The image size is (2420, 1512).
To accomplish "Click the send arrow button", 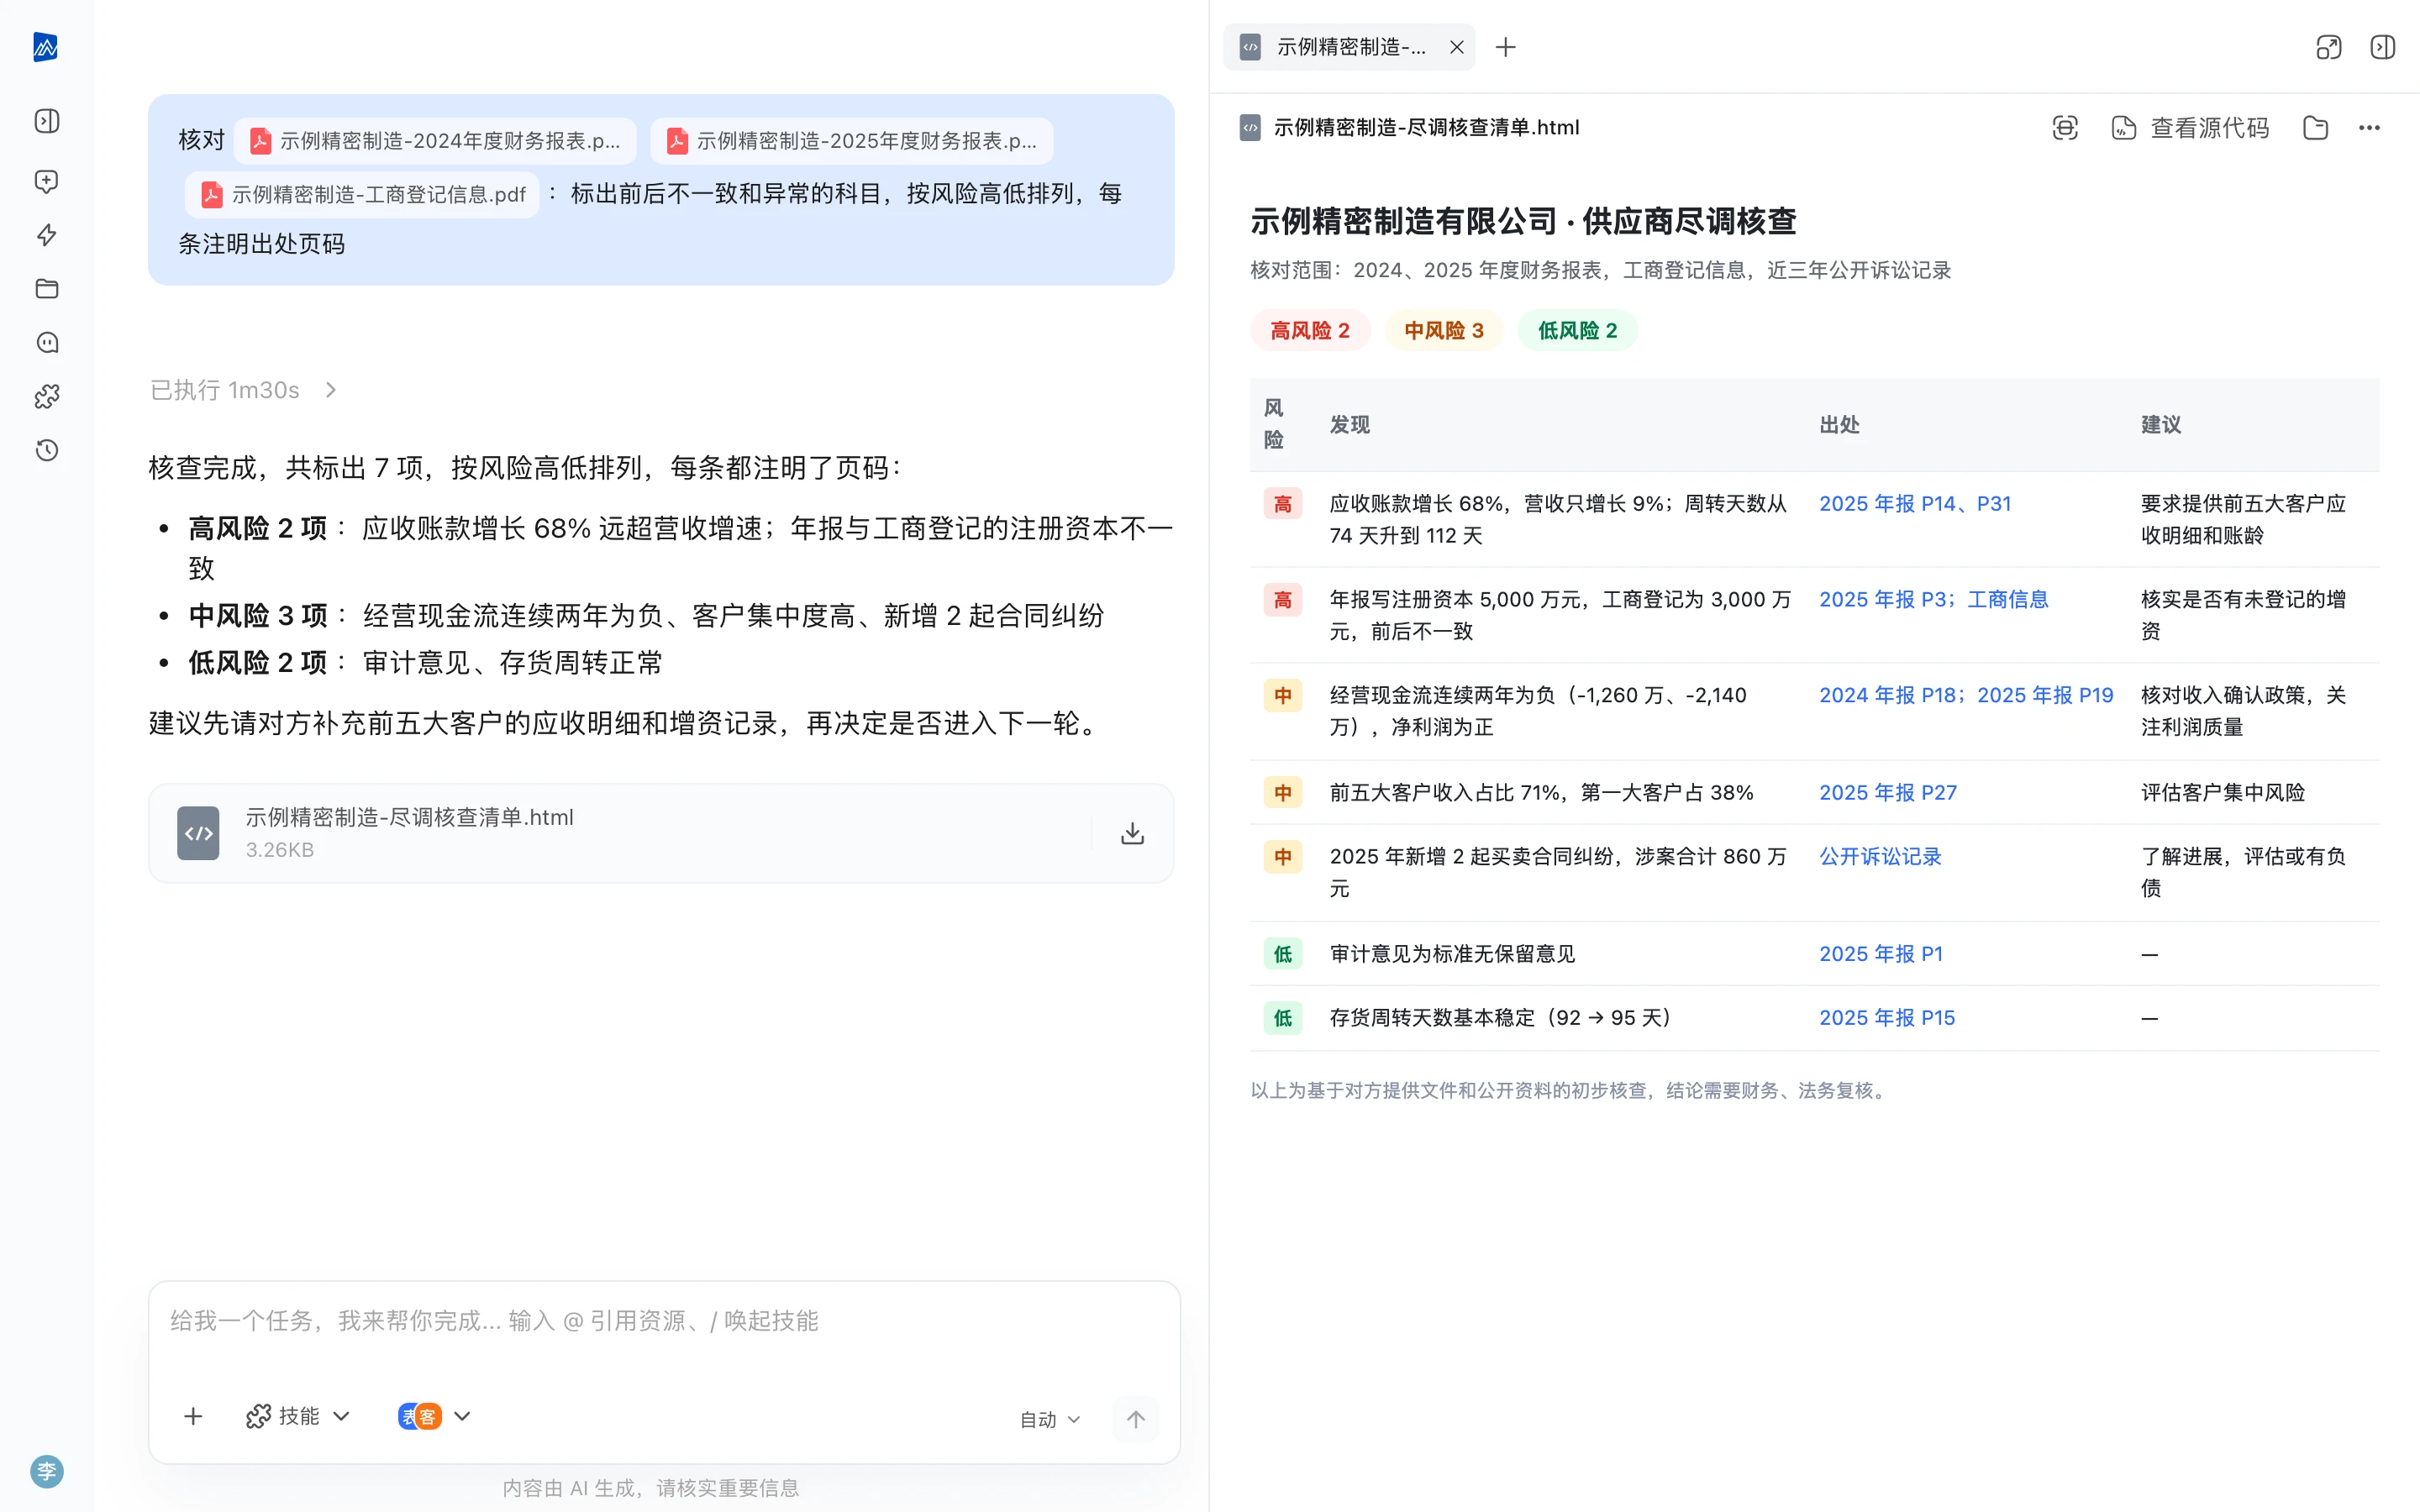I will pyautogui.click(x=1135, y=1418).
